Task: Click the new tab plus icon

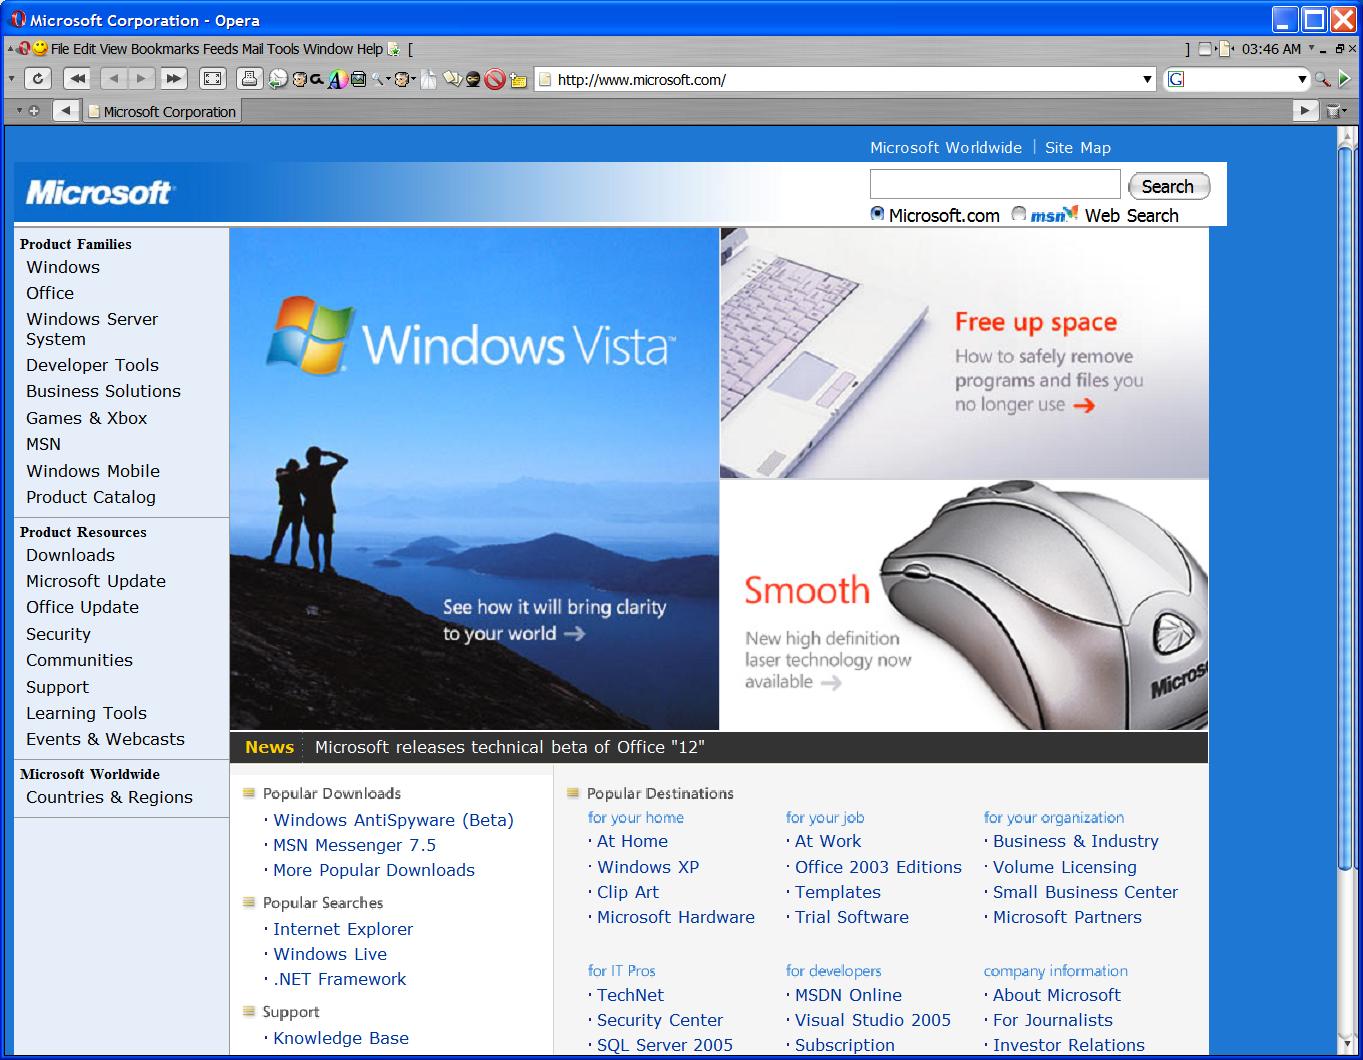Action: click(34, 111)
